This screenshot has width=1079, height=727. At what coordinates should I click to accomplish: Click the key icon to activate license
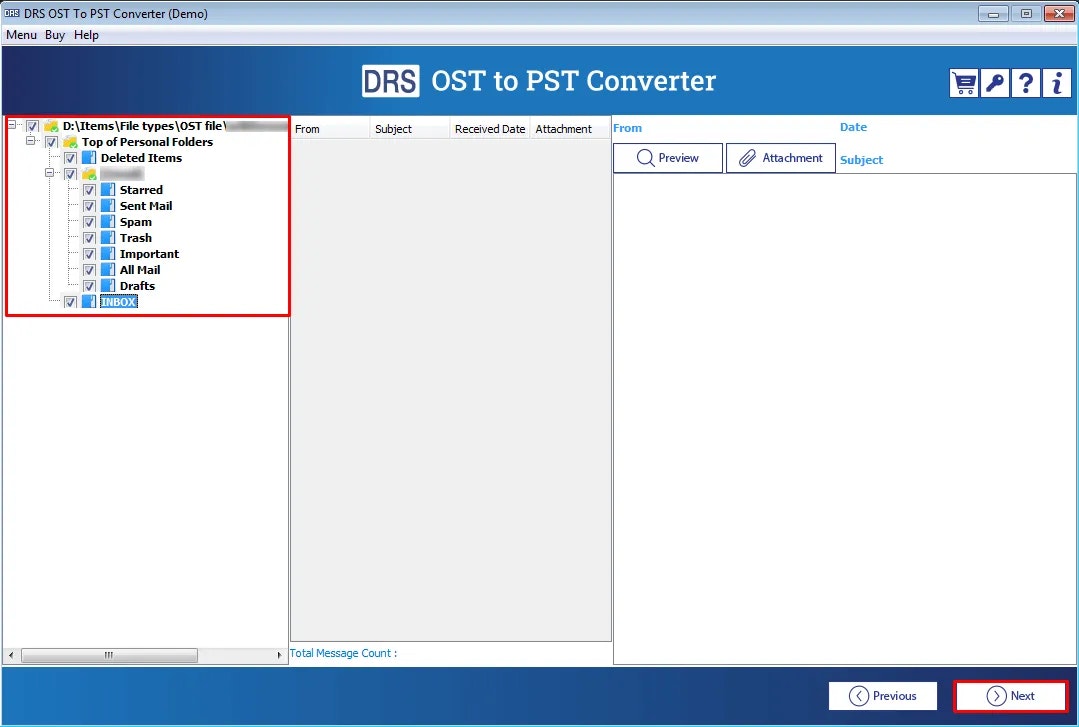pyautogui.click(x=994, y=82)
